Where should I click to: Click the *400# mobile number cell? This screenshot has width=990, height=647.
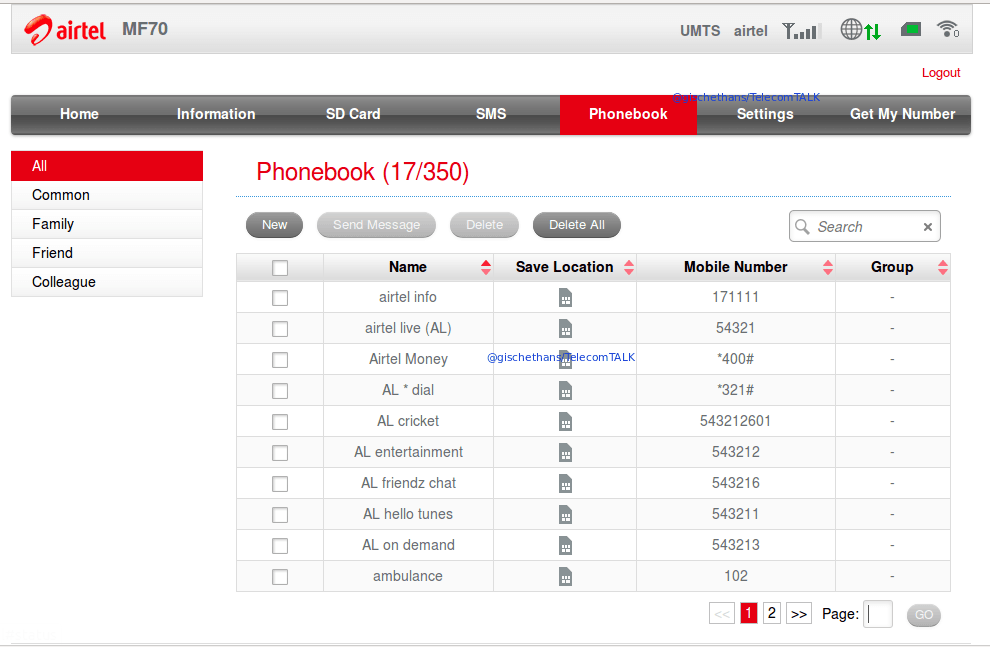(736, 359)
